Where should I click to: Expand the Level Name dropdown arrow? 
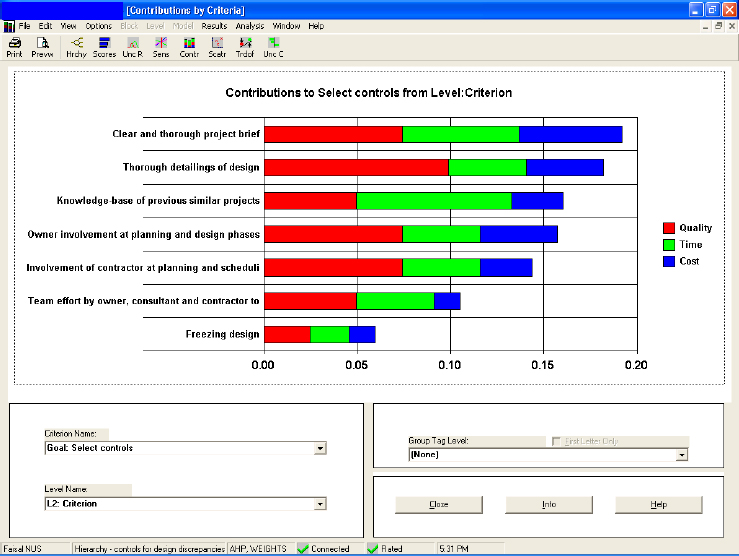[320, 504]
